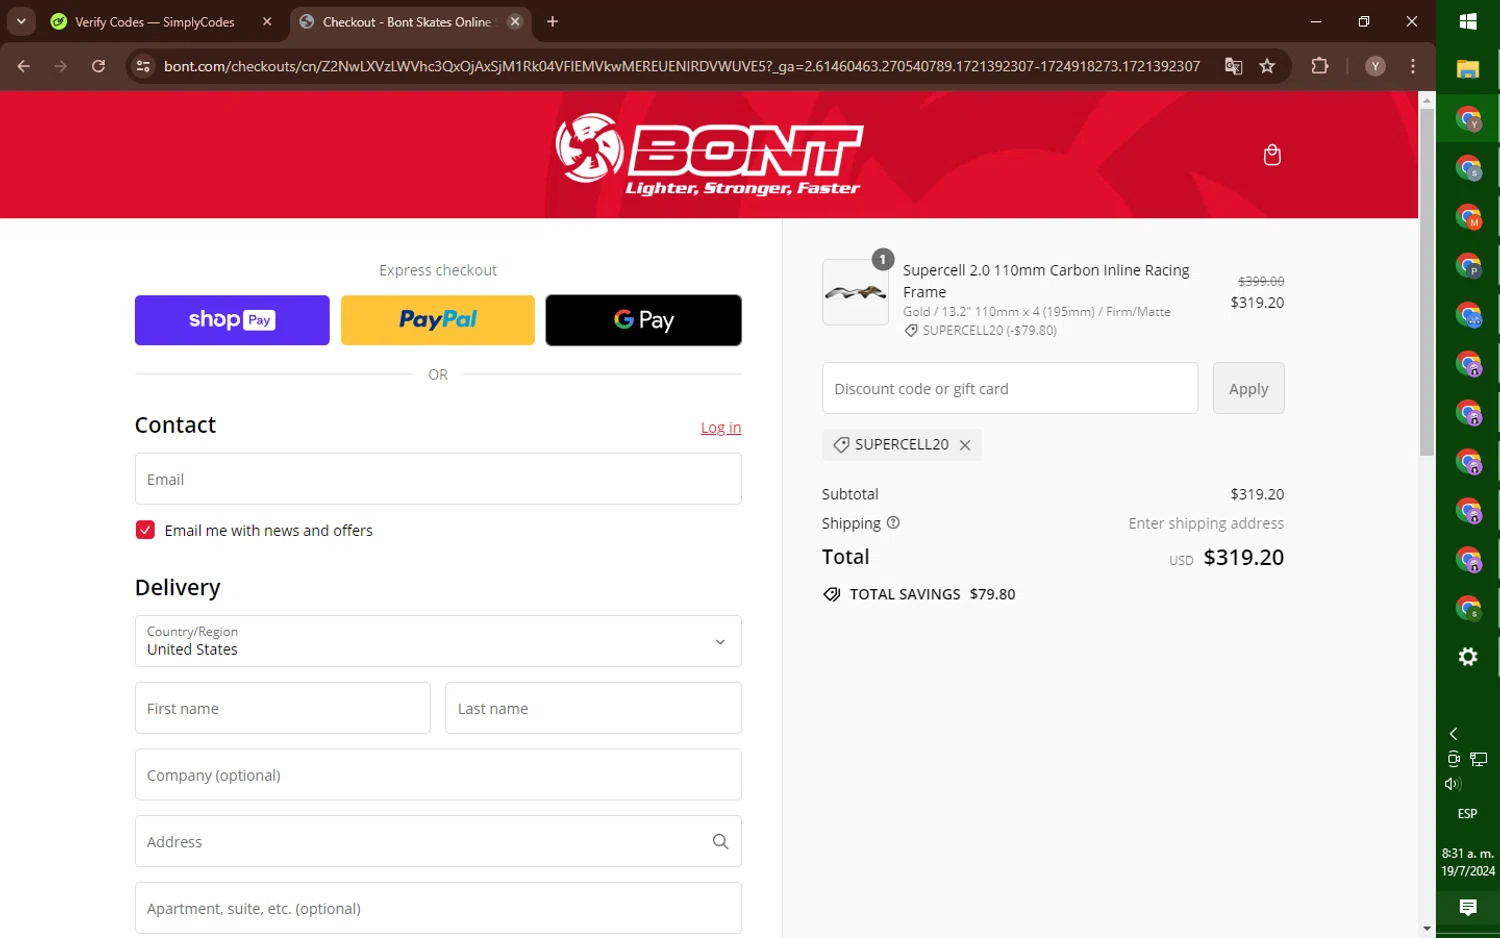Click the Supercell 2.0 110mm Carbon product name
Image resolution: width=1500 pixels, height=938 pixels.
tap(1046, 281)
